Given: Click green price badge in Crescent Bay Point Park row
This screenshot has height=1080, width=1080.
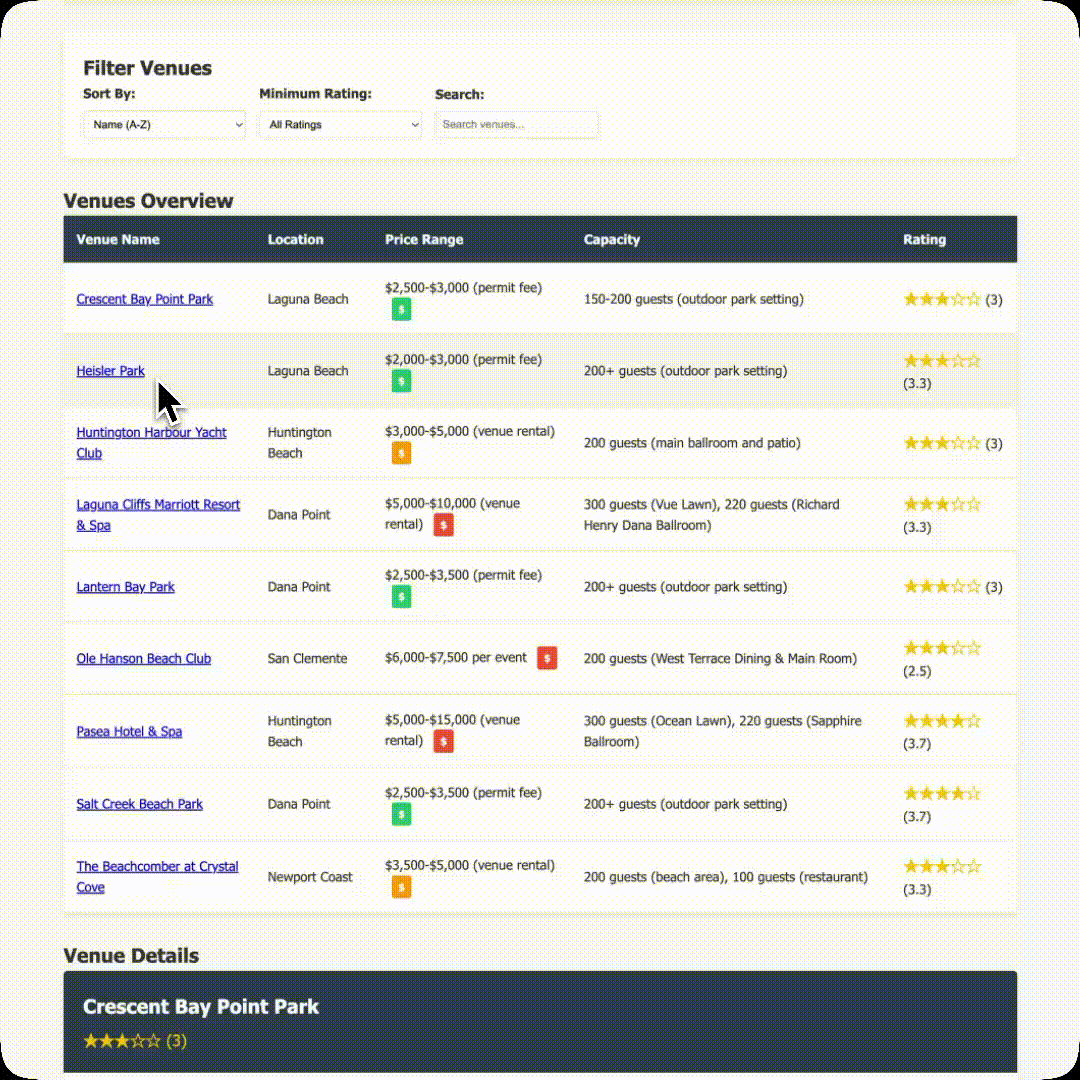Looking at the screenshot, I should (x=401, y=309).
